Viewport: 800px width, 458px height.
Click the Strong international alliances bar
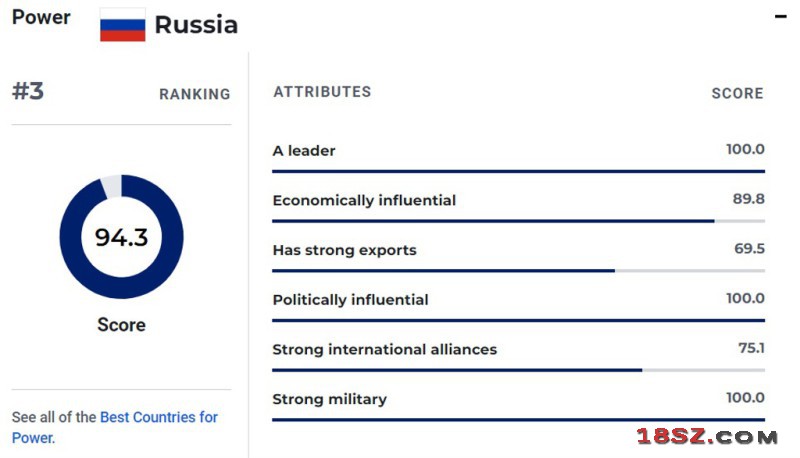[x=518, y=370]
